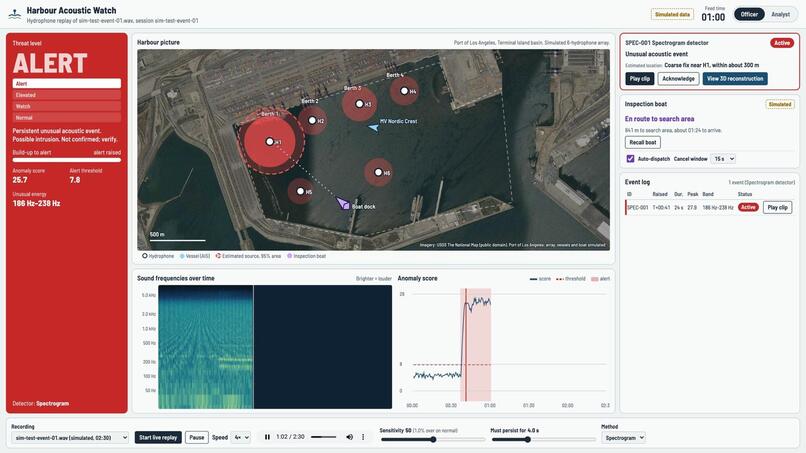This screenshot has height=453, width=806.
Task: Click the Harbour Acoustic Watch anchor logo
Action: coord(14,14)
